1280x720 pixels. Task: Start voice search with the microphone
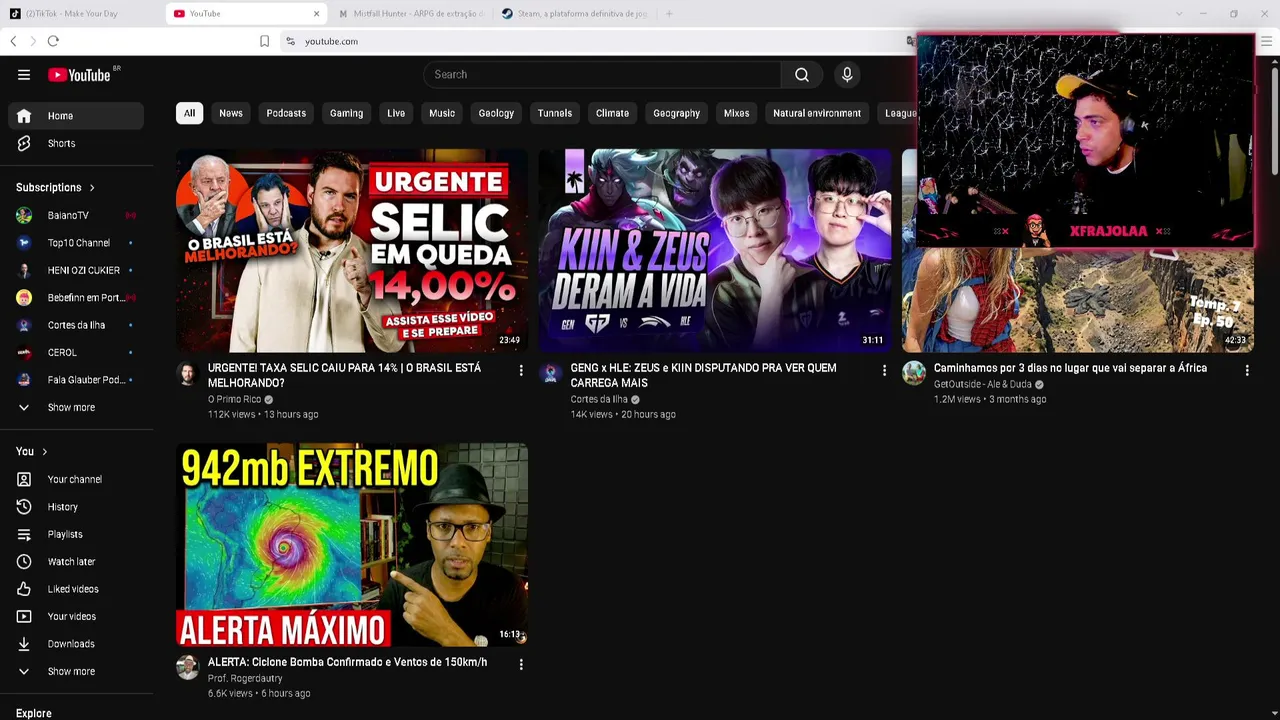[x=847, y=75]
